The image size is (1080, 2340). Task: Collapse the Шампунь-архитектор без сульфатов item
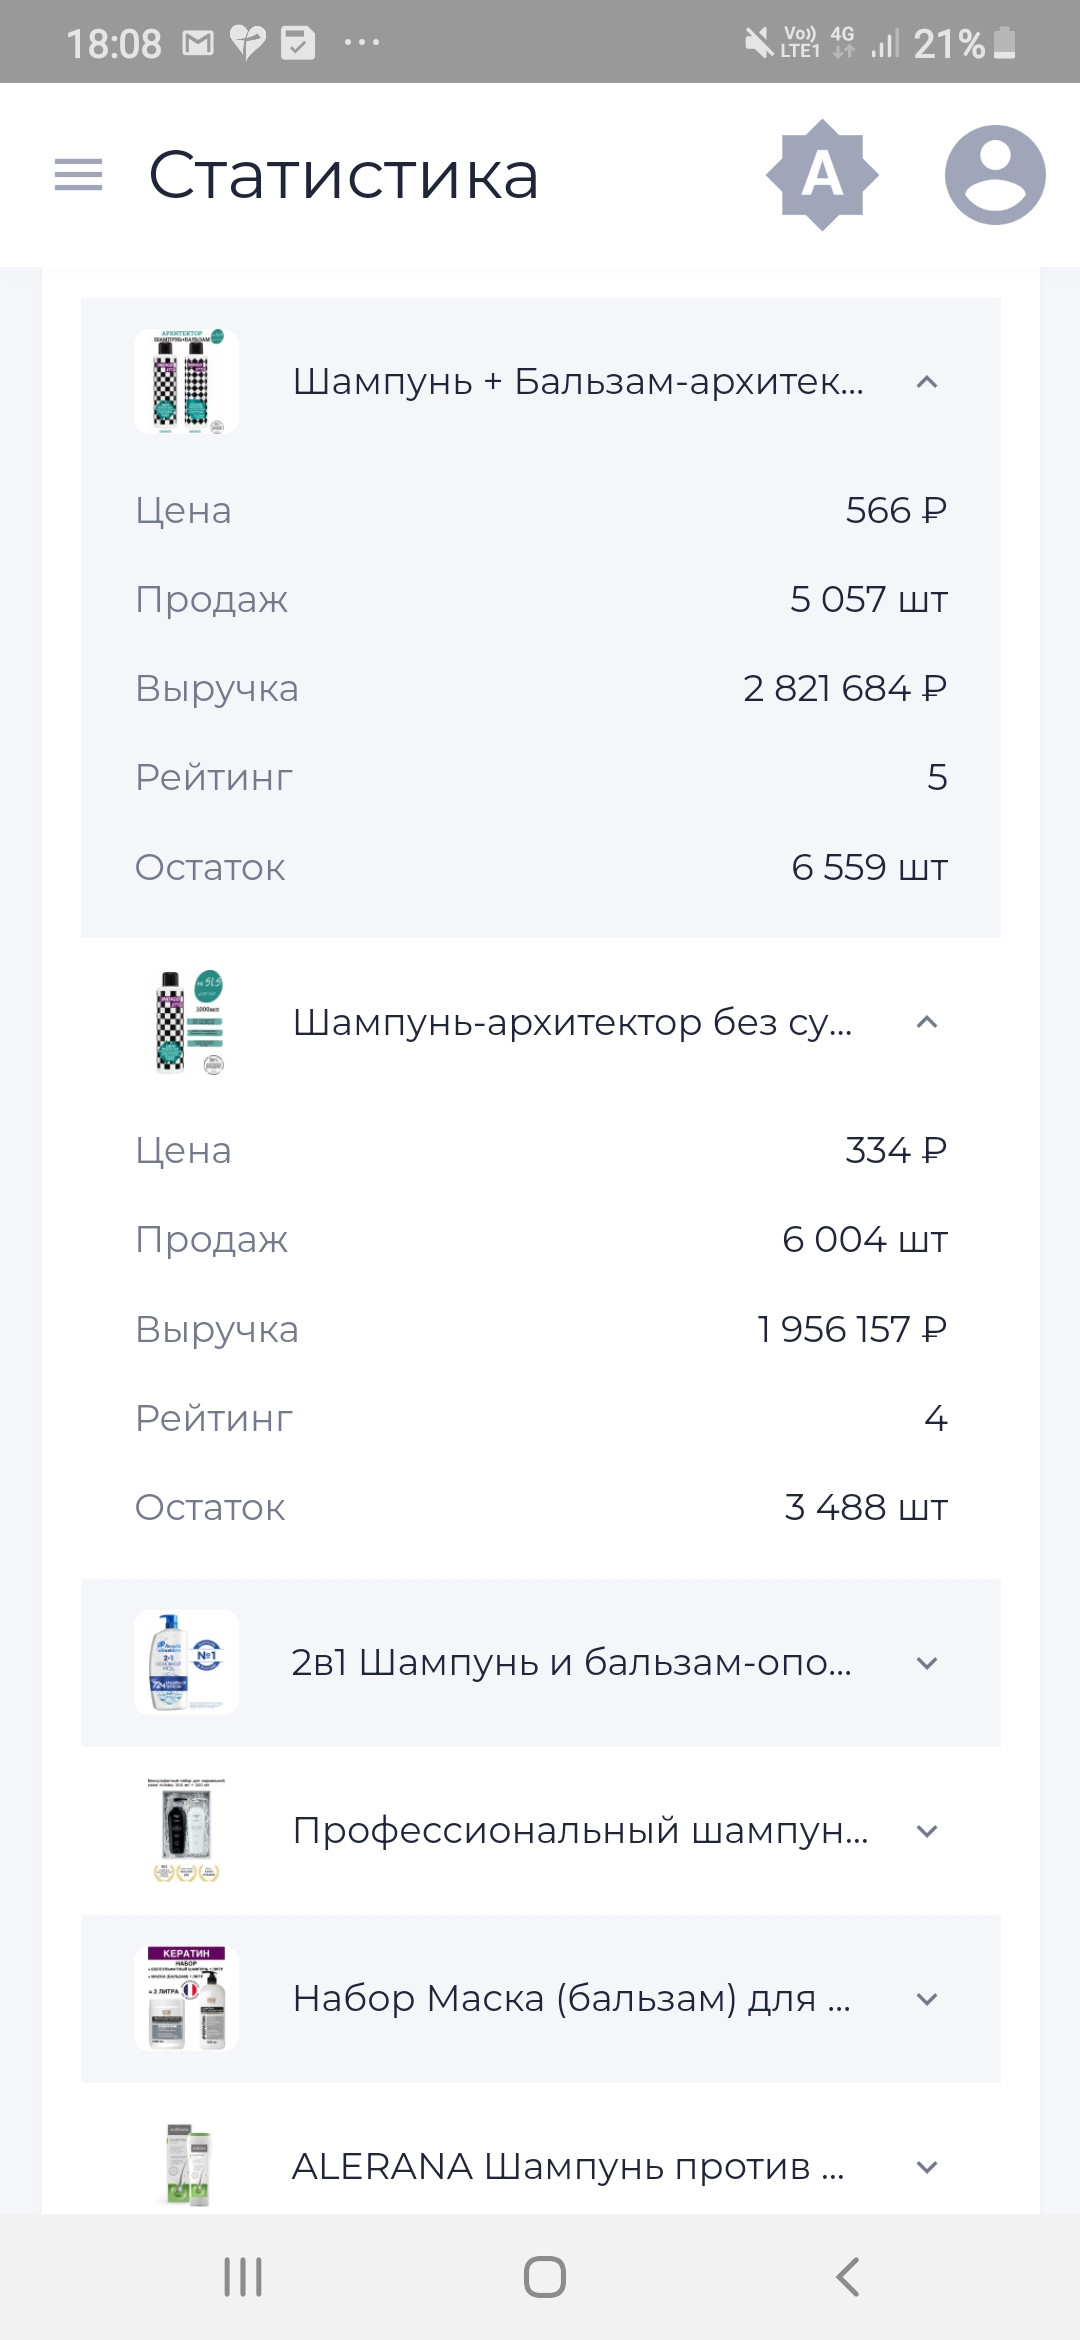coord(927,1022)
